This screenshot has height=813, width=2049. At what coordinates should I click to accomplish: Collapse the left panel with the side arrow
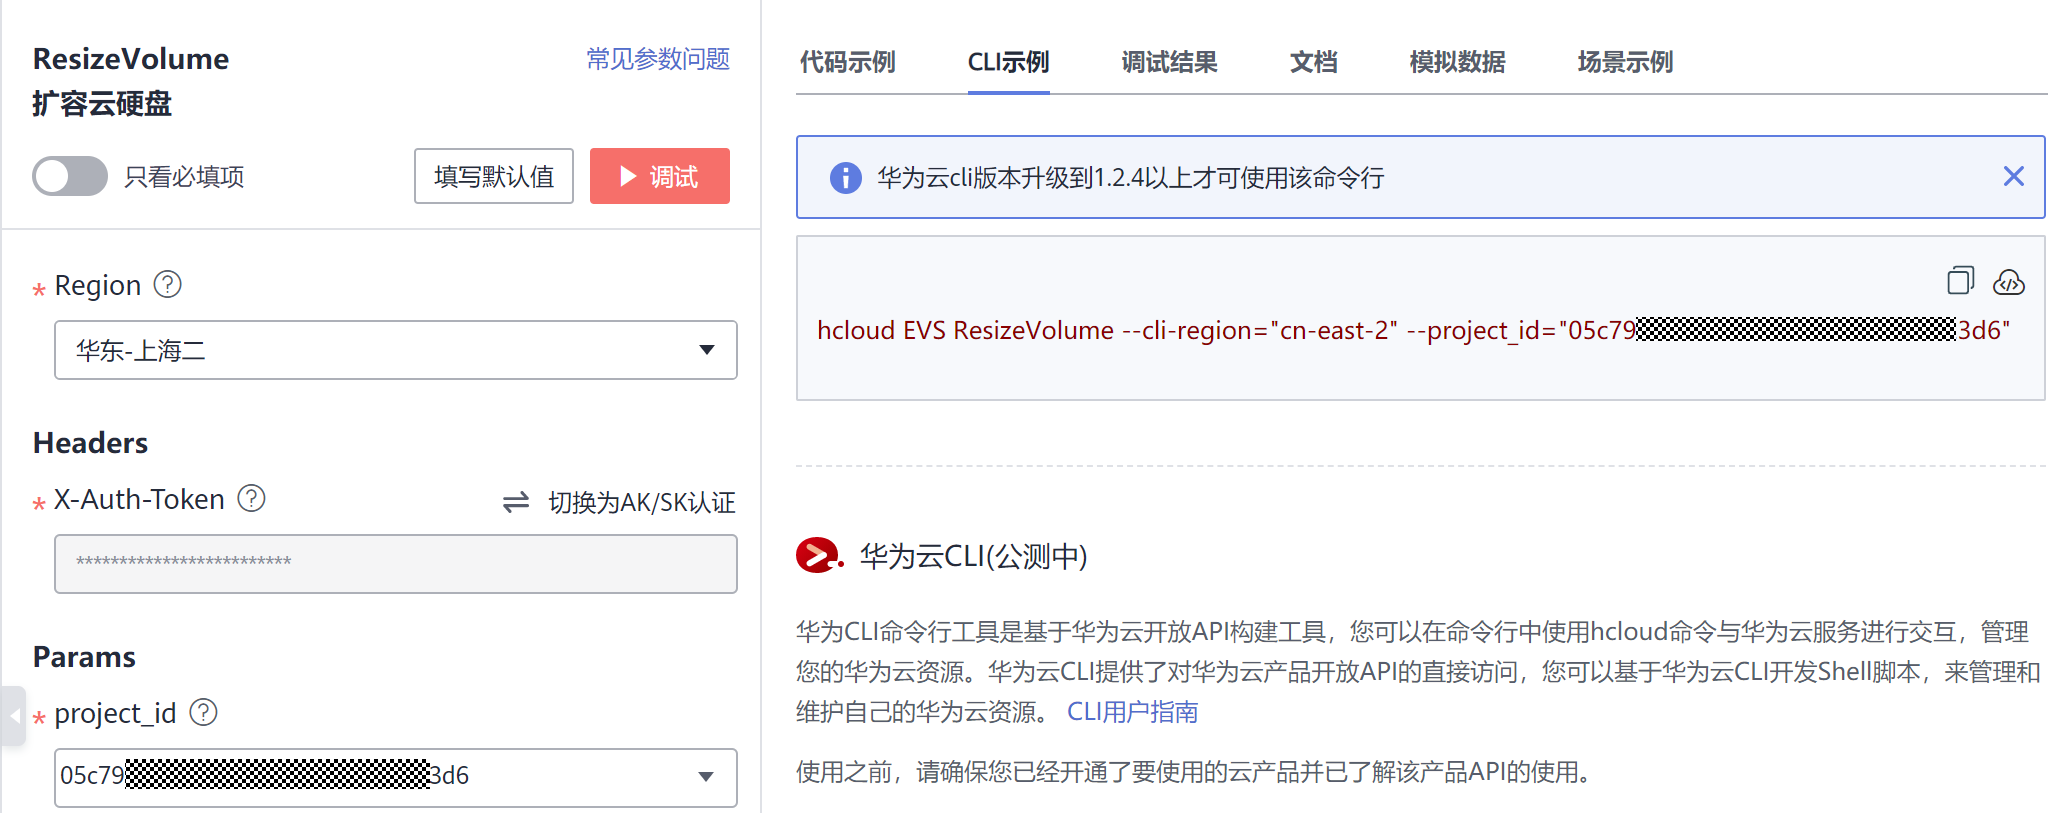[13, 715]
